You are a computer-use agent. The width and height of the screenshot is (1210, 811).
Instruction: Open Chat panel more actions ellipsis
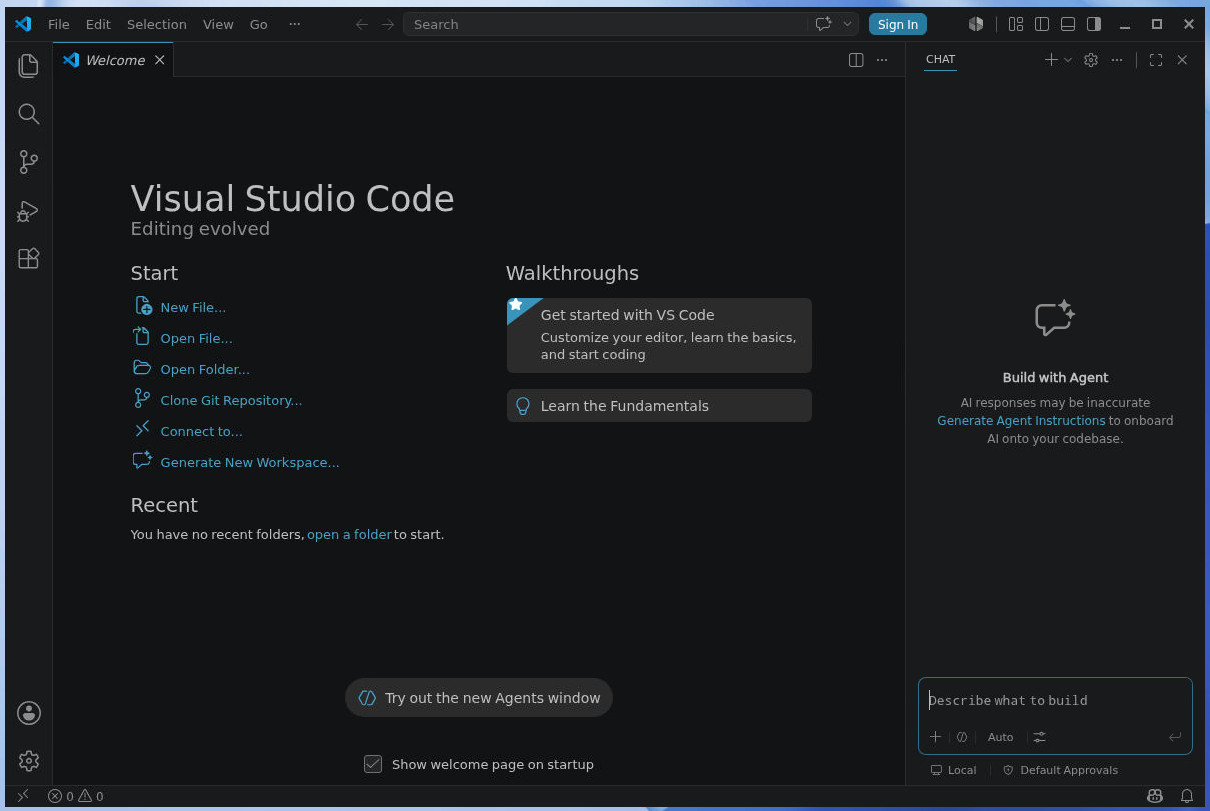[x=1117, y=60]
